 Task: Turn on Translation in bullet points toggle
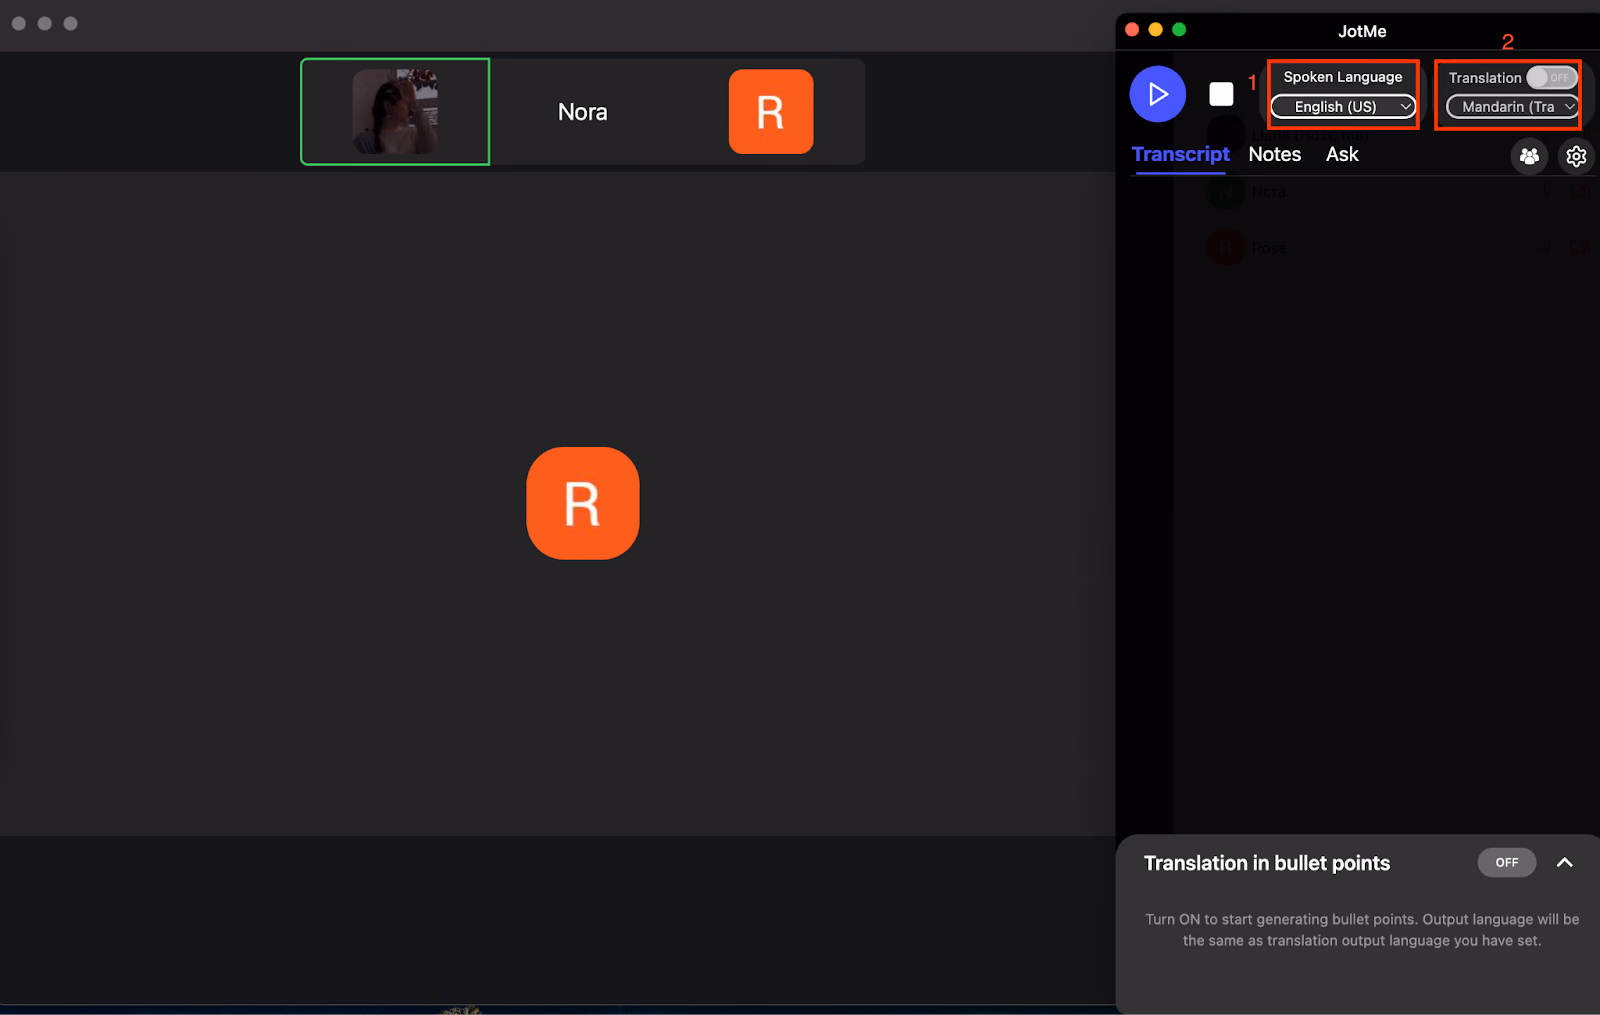tap(1506, 862)
